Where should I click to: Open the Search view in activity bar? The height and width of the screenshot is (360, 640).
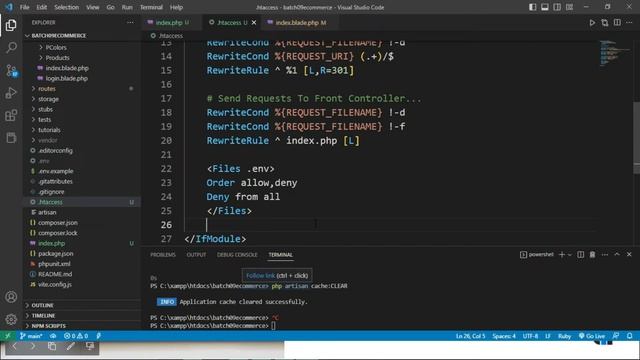[11, 47]
